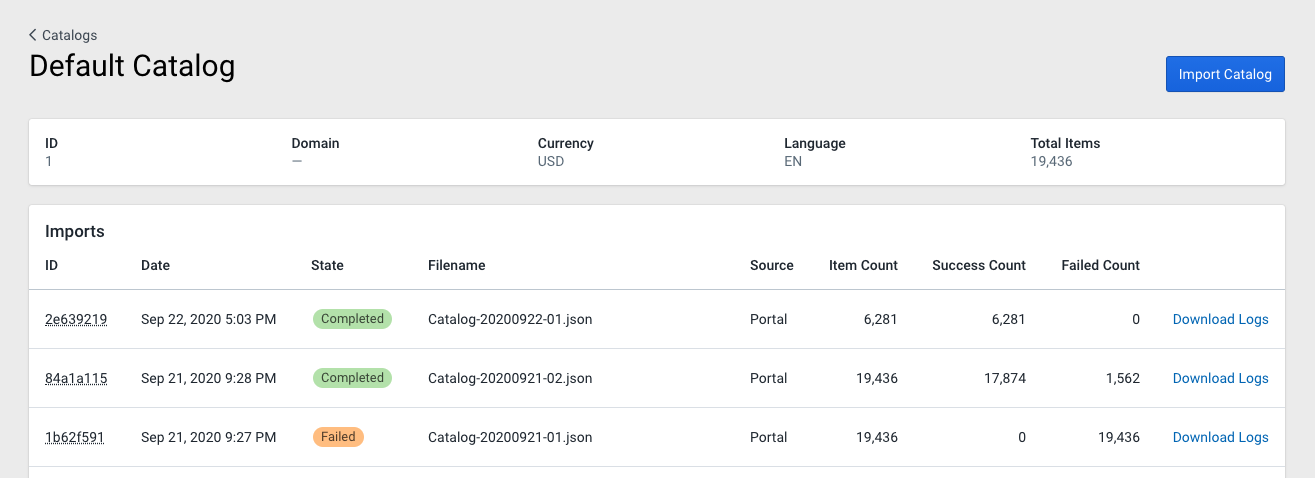This screenshot has height=478, width=1315.
Task: Select filename Catalog-20200921-02.json
Action: (510, 379)
